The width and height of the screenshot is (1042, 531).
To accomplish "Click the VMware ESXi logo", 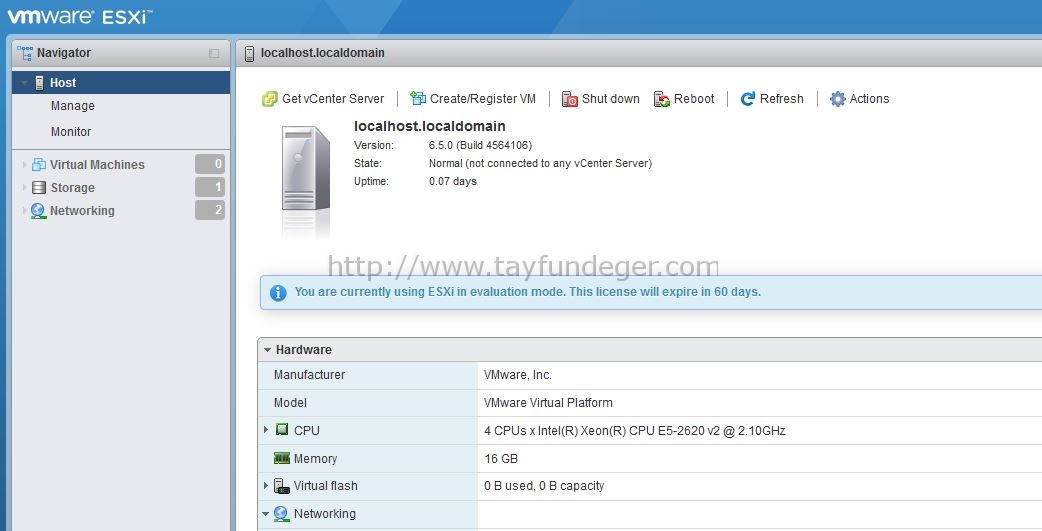I will (x=80, y=17).
